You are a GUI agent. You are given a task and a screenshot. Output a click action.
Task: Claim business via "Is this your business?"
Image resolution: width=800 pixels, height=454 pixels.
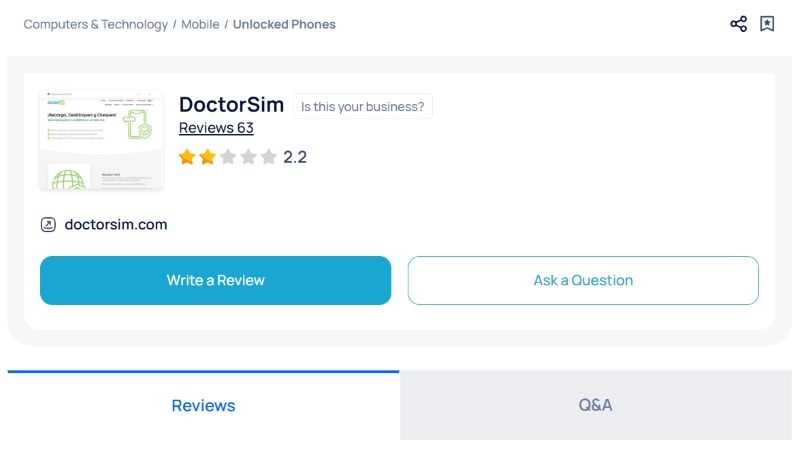tap(363, 107)
